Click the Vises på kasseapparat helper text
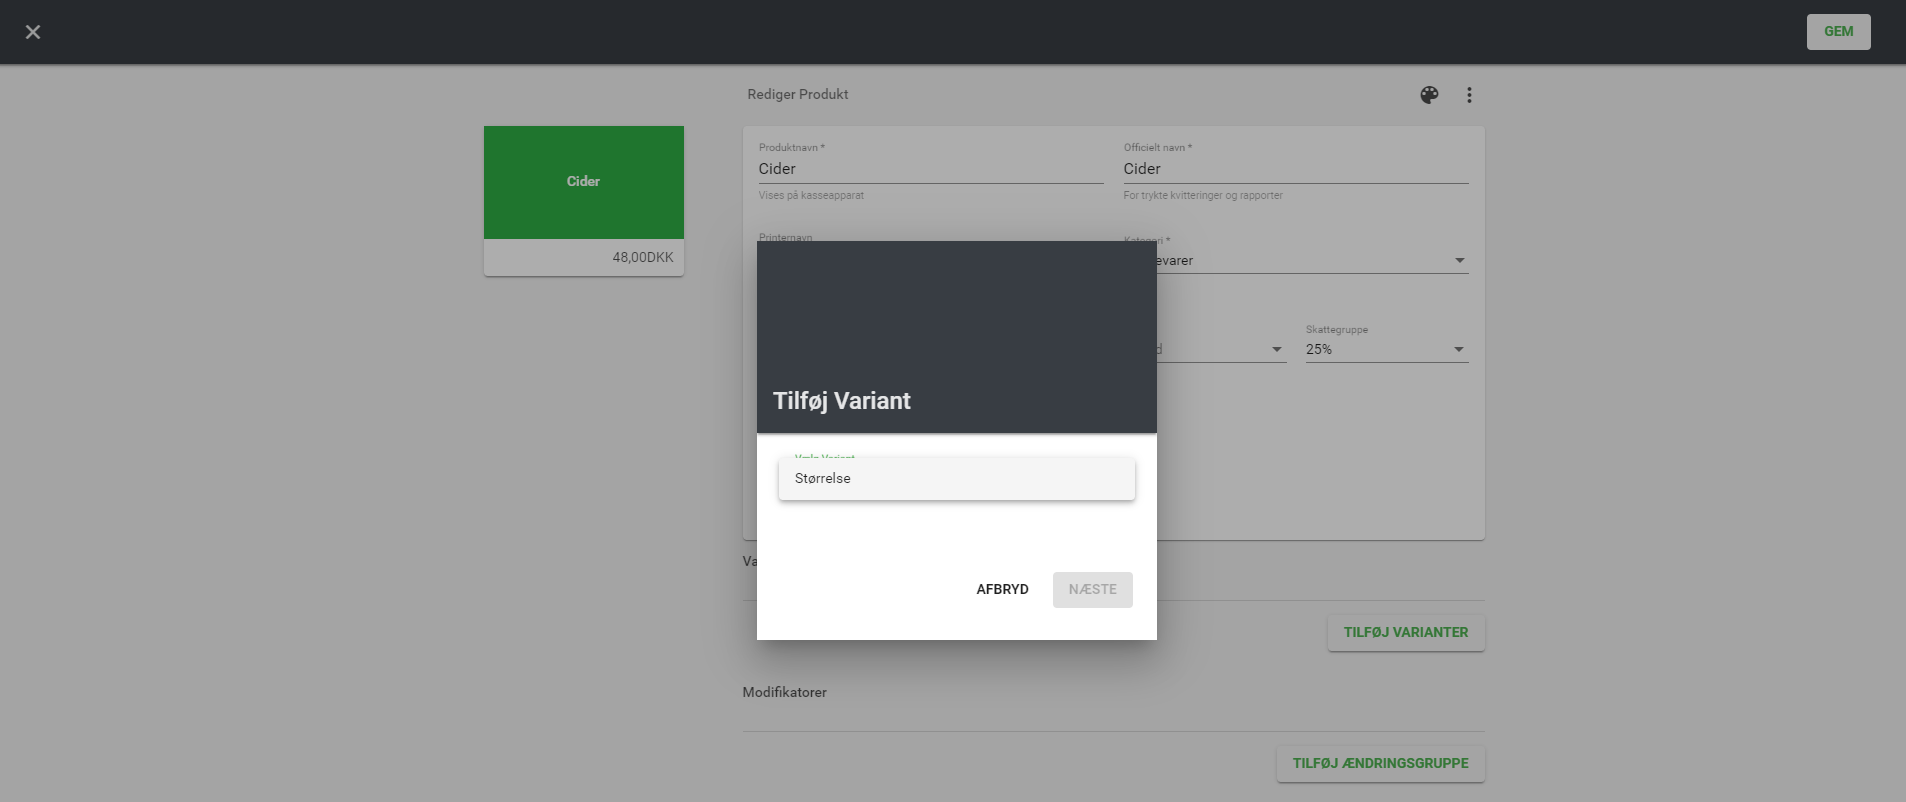The width and height of the screenshot is (1906, 802). [x=811, y=196]
